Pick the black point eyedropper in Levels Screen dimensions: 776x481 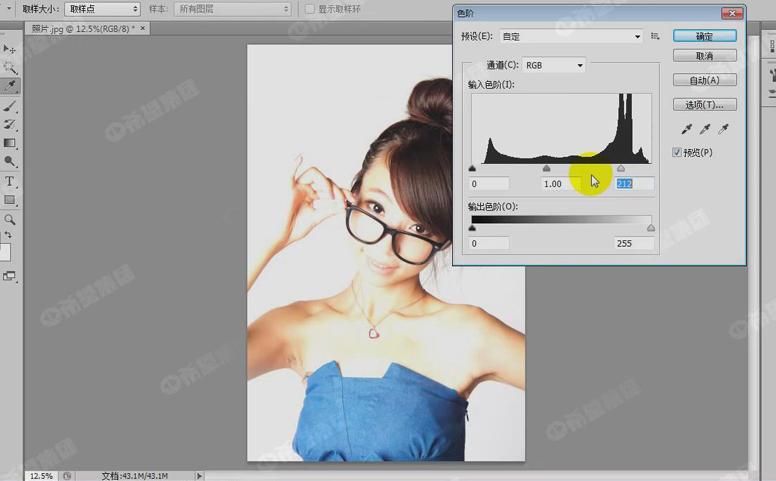pos(687,129)
